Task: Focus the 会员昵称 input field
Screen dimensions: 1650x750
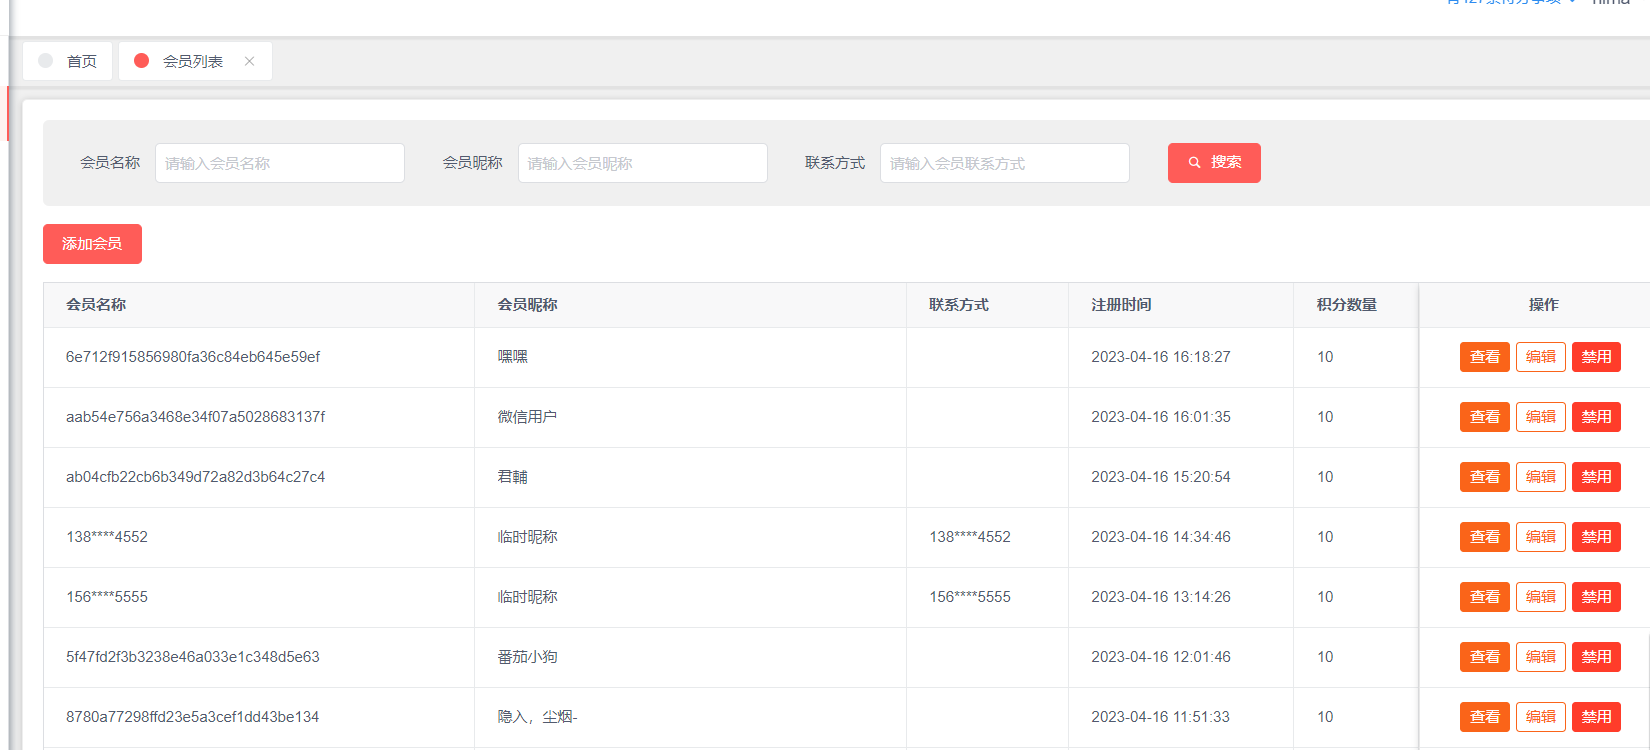Action: click(x=643, y=163)
